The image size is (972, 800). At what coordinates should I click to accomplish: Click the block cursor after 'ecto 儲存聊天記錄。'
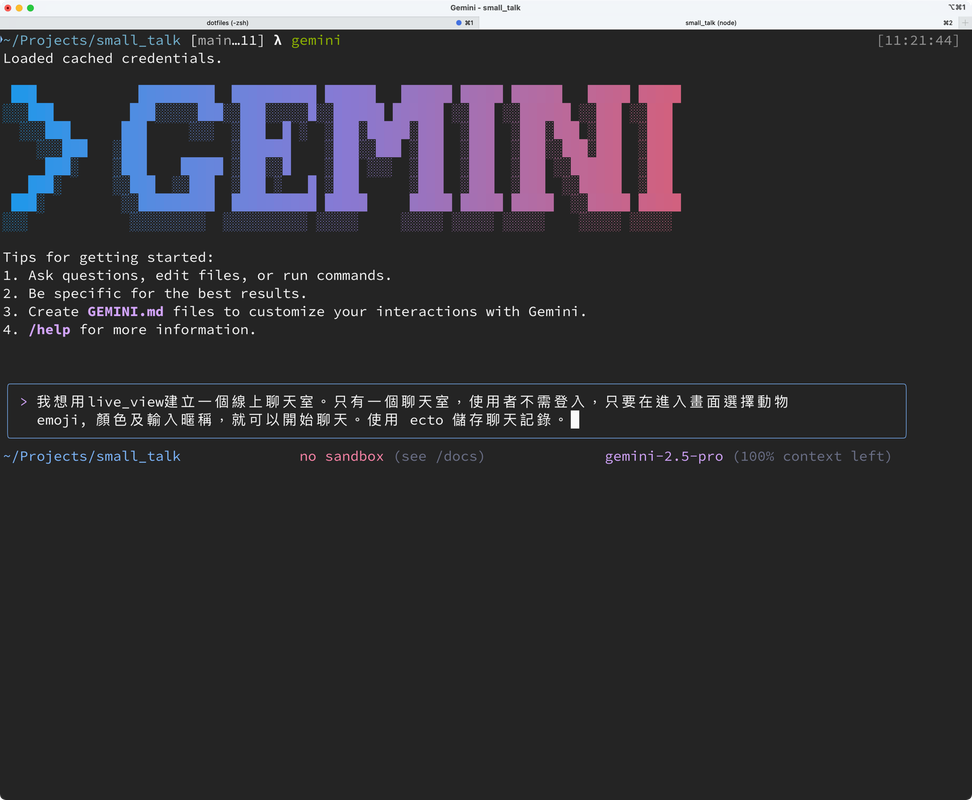click(x=575, y=420)
